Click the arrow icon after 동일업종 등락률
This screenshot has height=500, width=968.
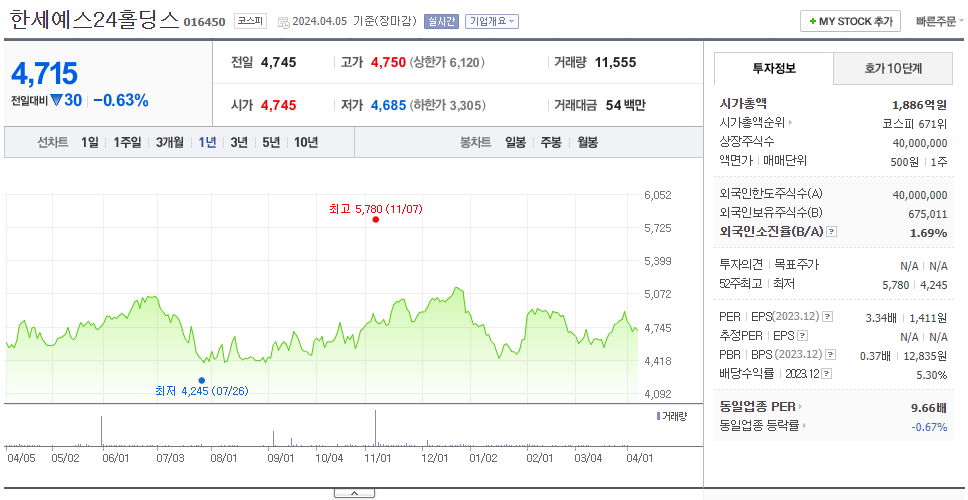tap(804, 425)
